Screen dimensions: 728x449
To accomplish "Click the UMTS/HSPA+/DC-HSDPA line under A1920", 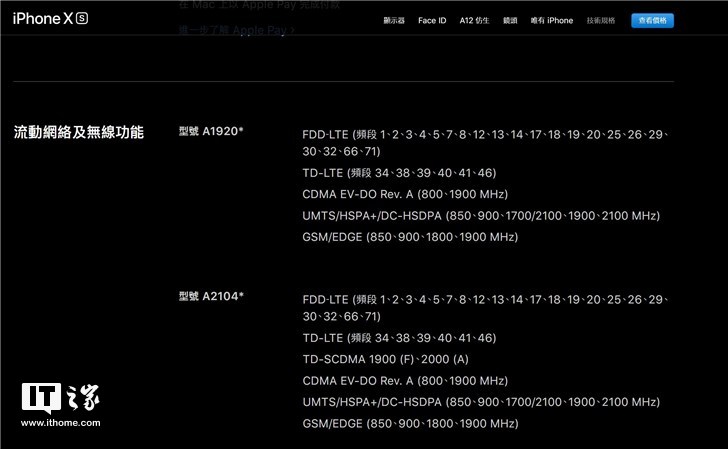I will pyautogui.click(x=481, y=216).
